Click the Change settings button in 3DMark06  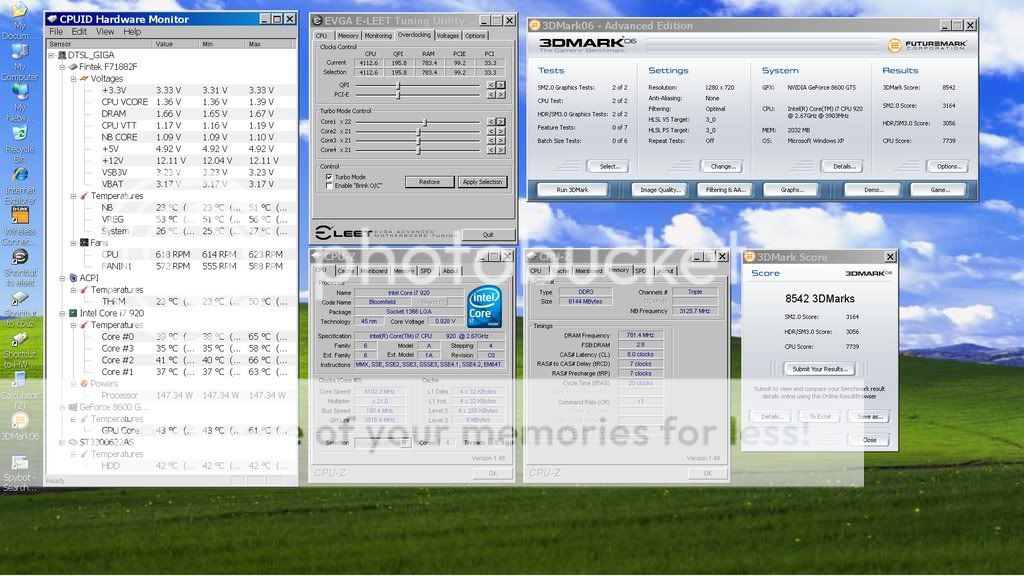(x=722, y=167)
